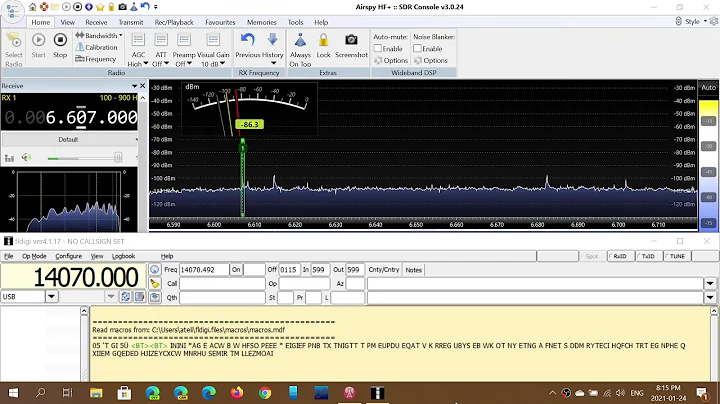Open Noise Blanker Options

431,60
